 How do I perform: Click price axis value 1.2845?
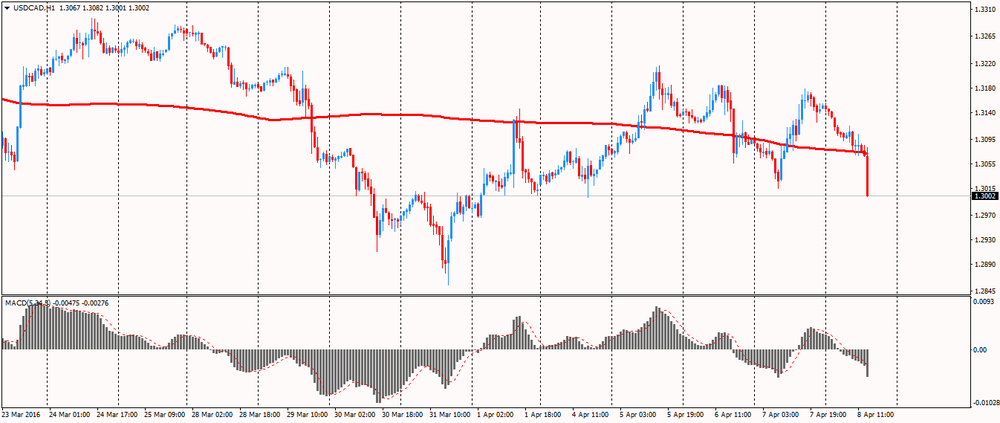coord(985,290)
